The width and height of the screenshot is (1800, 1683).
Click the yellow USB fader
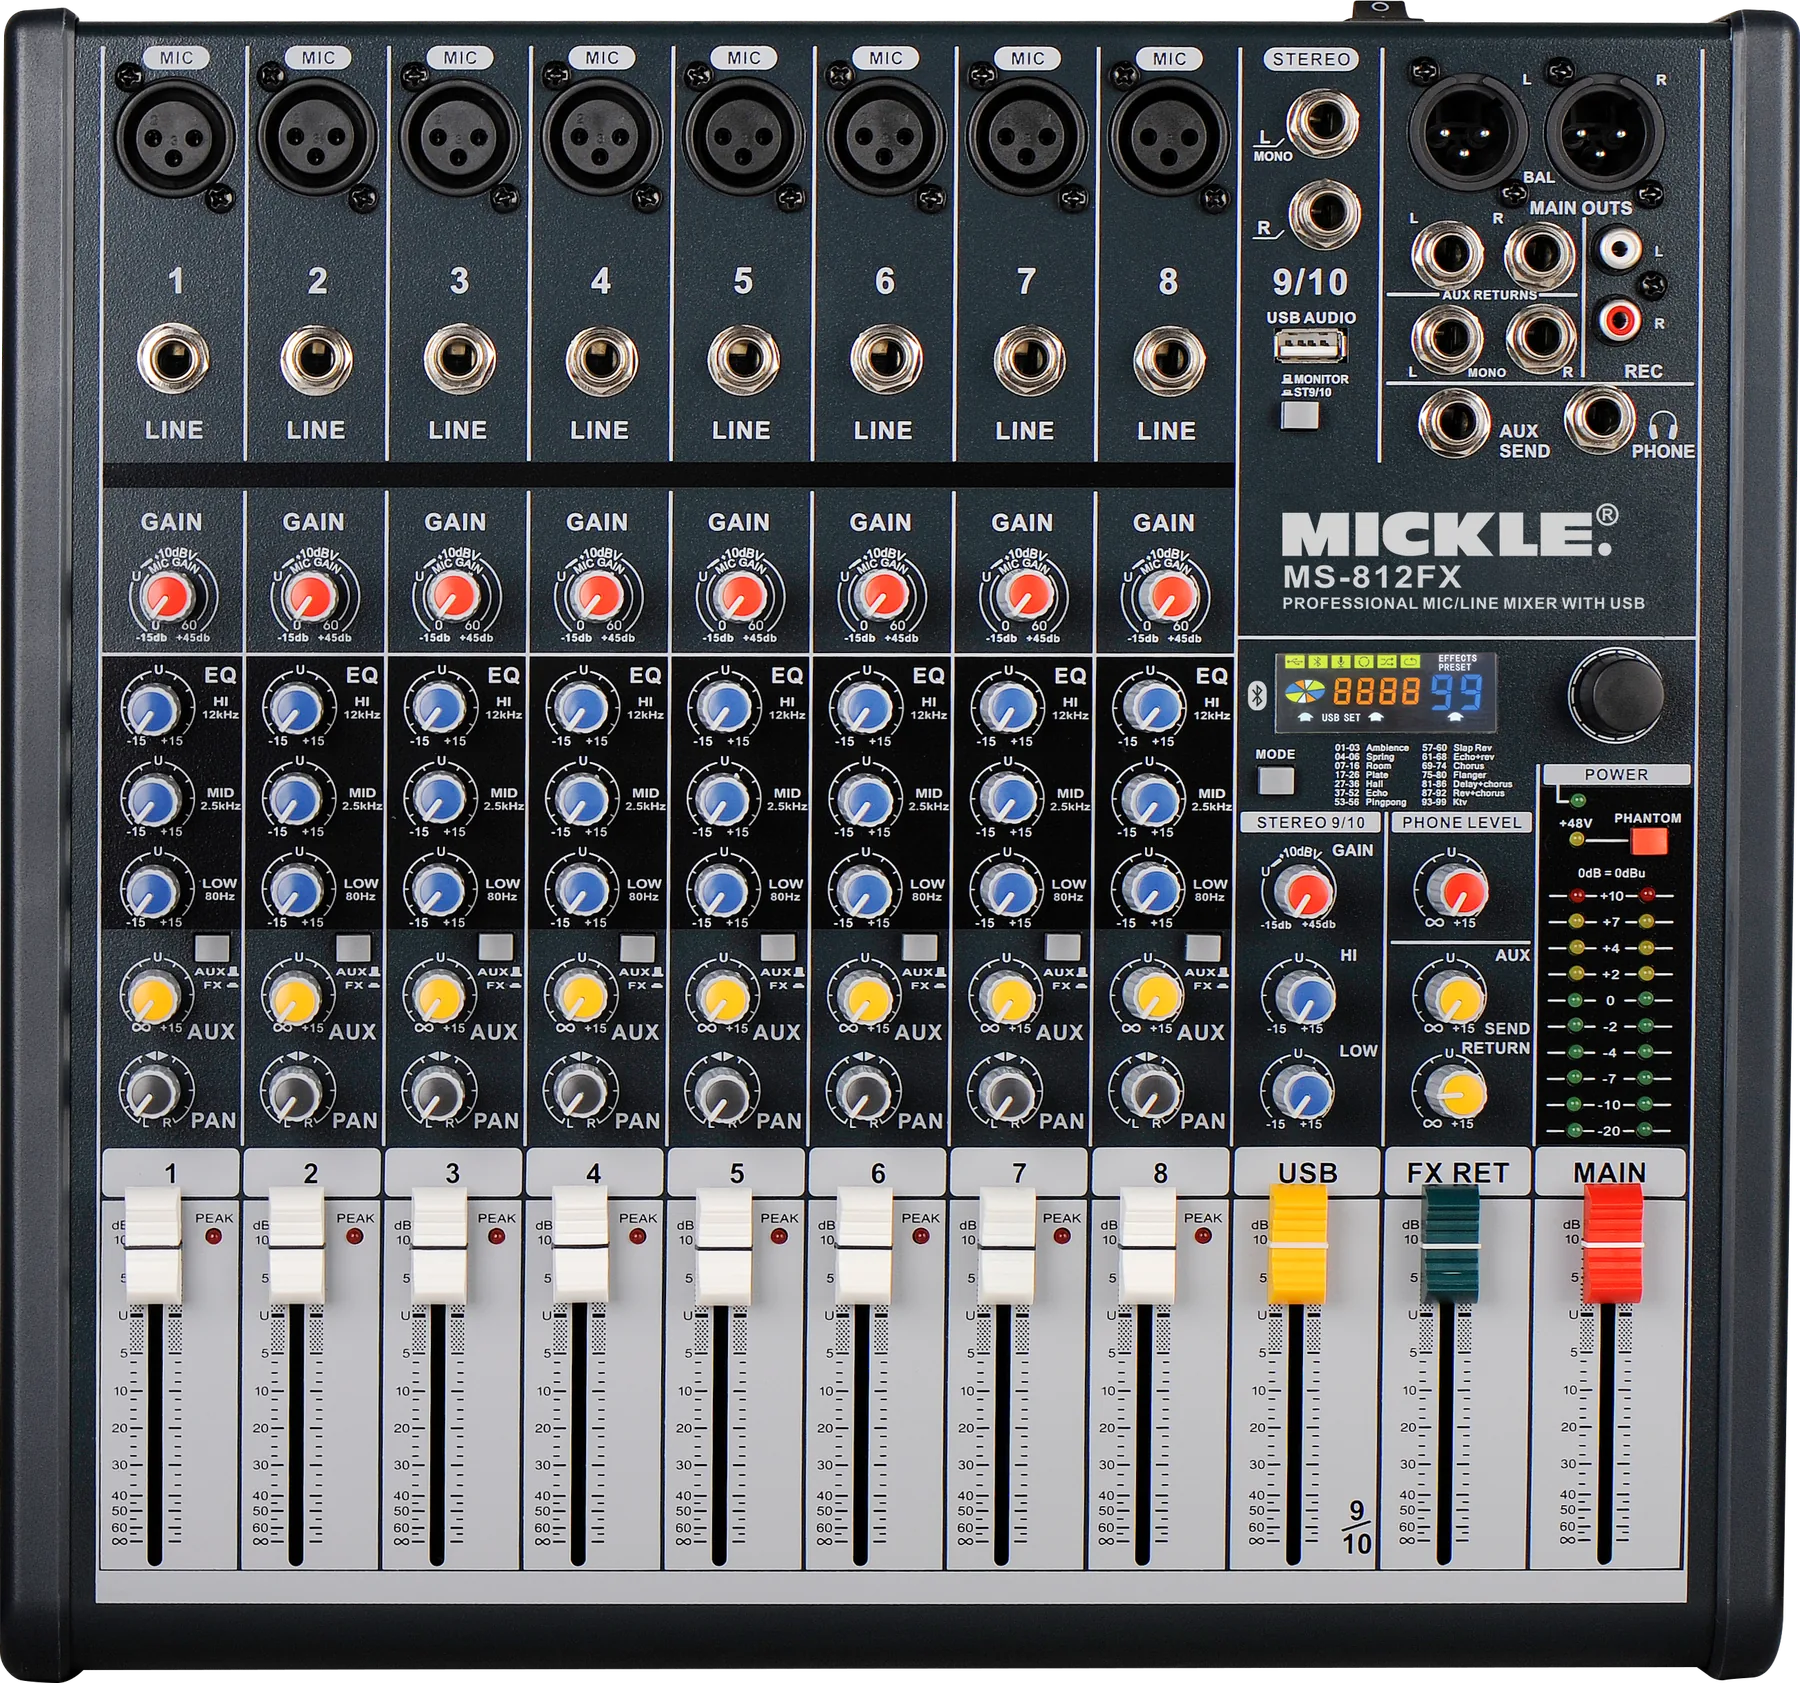click(x=1298, y=1243)
